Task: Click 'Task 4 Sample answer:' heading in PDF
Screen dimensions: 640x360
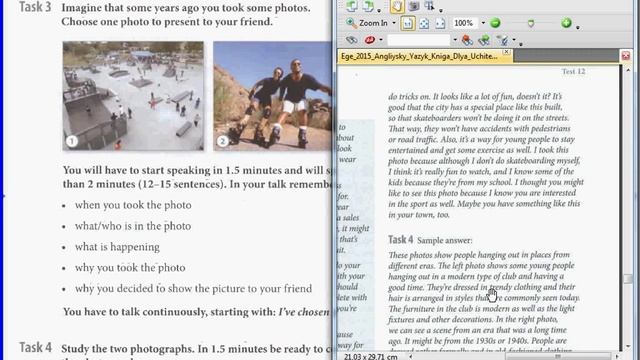Action: tap(430, 240)
